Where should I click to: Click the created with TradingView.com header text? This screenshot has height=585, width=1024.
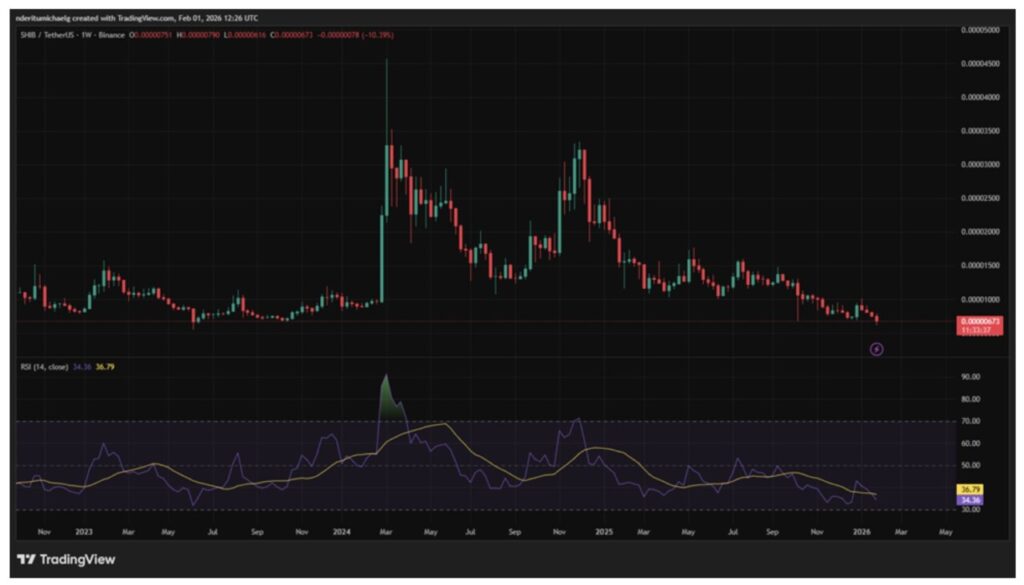[x=138, y=15]
